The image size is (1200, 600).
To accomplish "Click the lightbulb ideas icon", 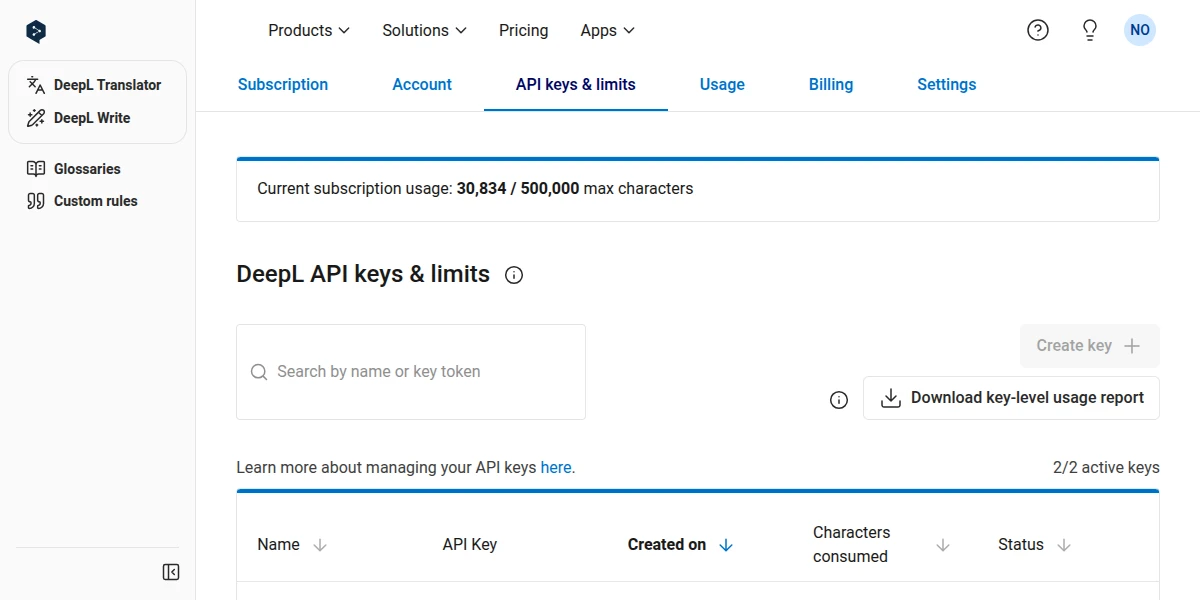I will coord(1090,30).
